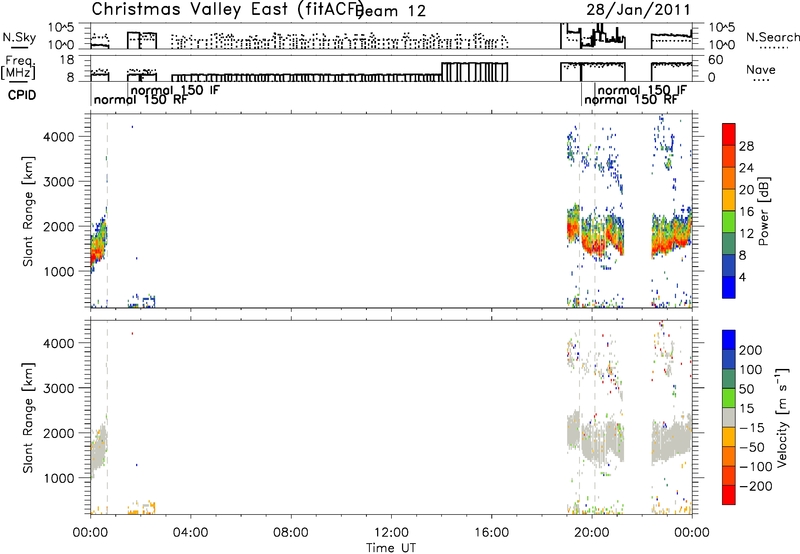Select the "N.Sky" axis label
The image size is (800, 554).
(x=19, y=37)
